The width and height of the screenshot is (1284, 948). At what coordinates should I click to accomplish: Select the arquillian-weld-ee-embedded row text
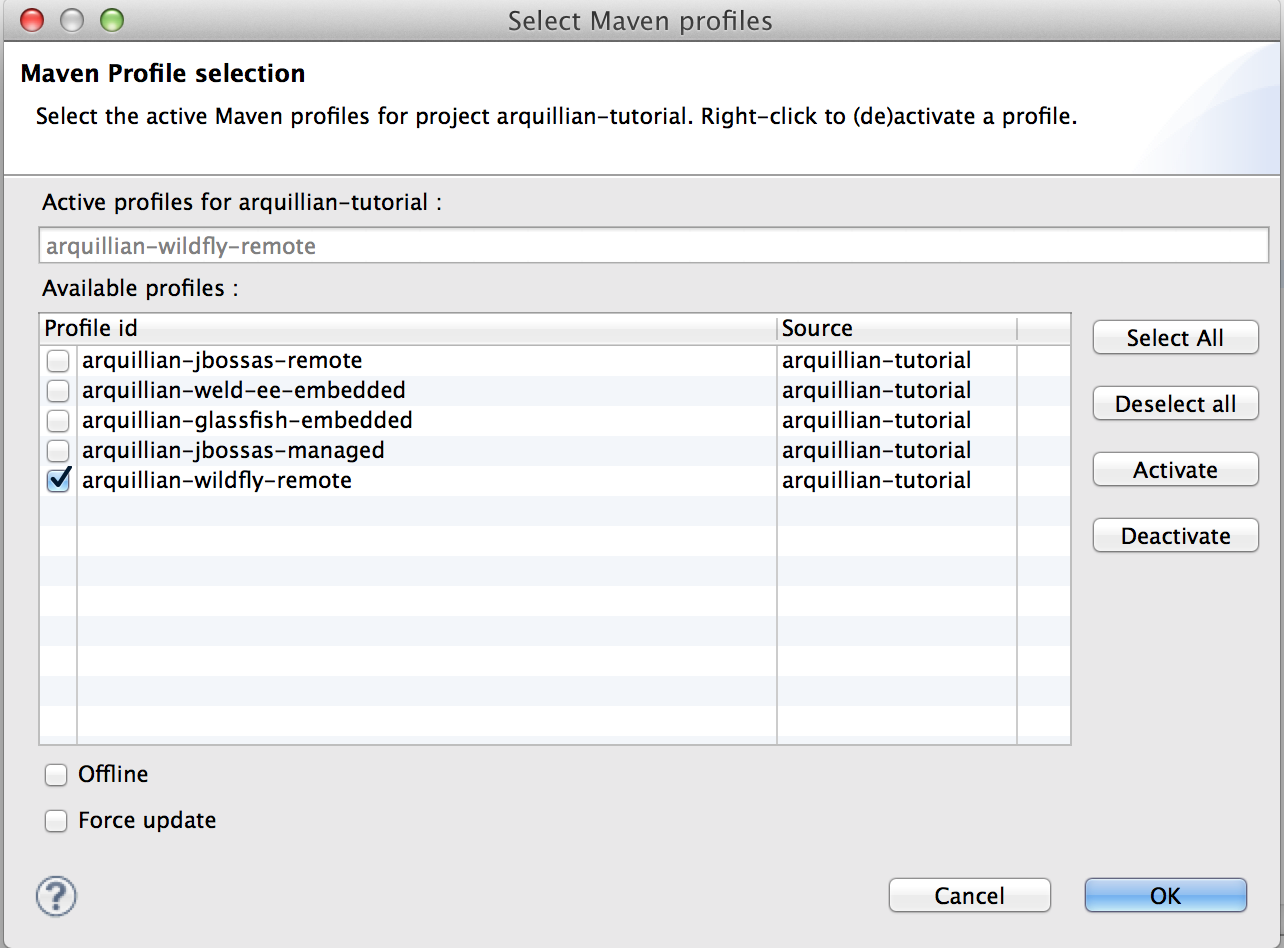[244, 390]
